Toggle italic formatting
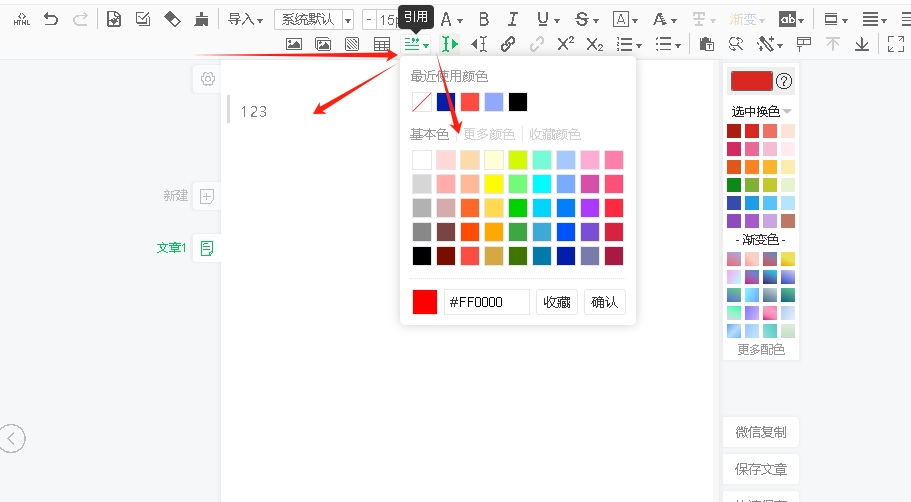 pyautogui.click(x=513, y=19)
